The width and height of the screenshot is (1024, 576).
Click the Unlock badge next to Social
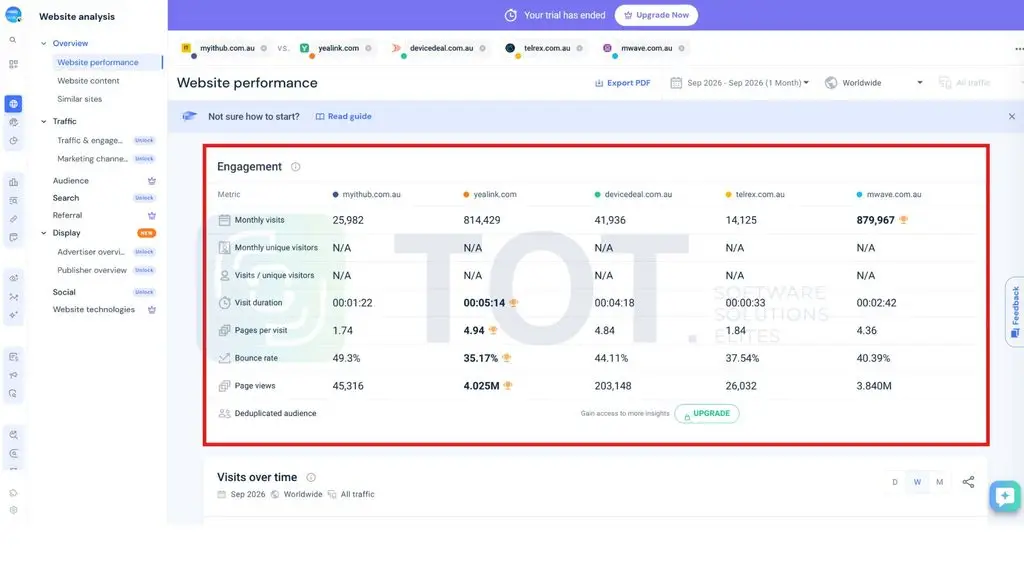click(144, 293)
